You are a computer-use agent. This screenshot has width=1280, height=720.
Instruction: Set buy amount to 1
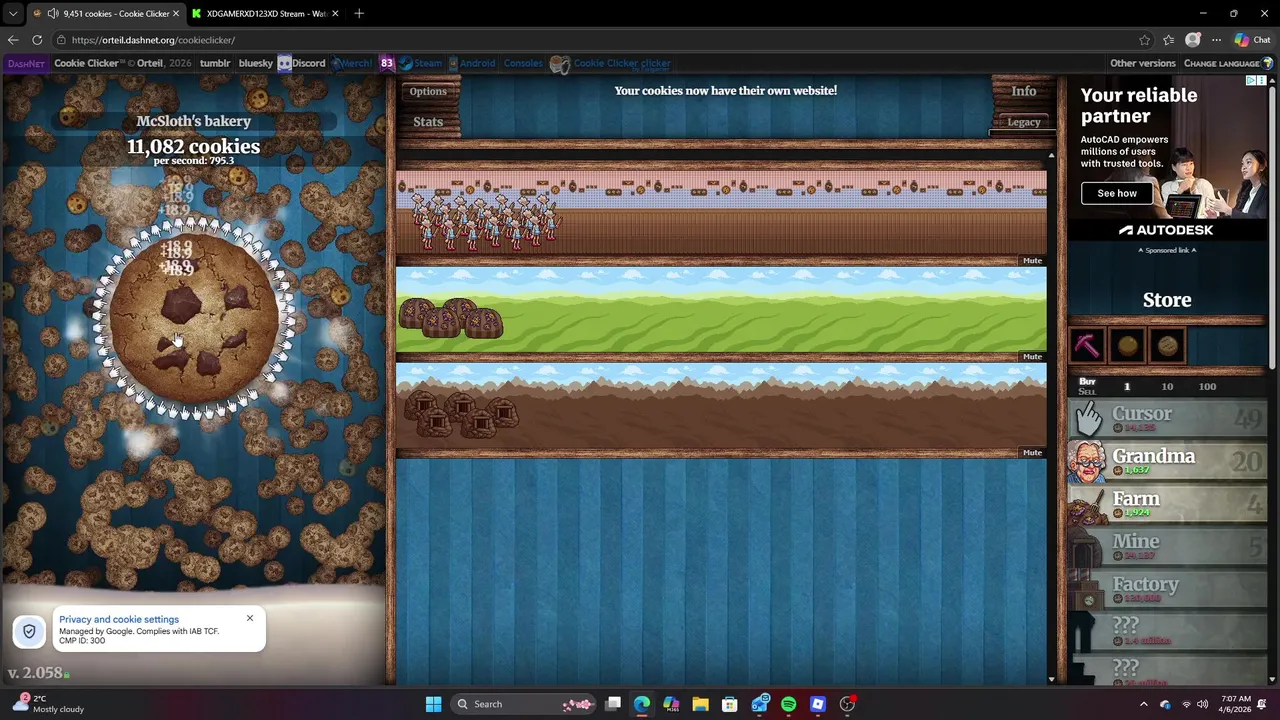tap(1127, 387)
